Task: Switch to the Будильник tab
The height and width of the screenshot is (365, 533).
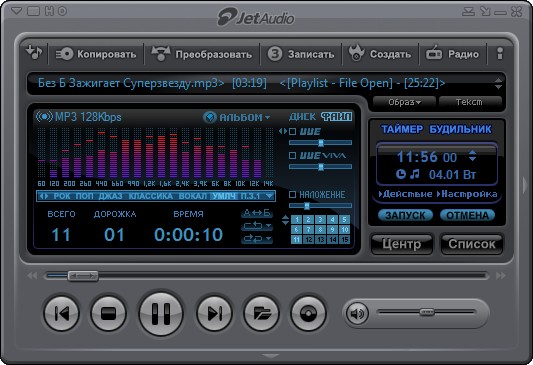Action: click(460, 129)
